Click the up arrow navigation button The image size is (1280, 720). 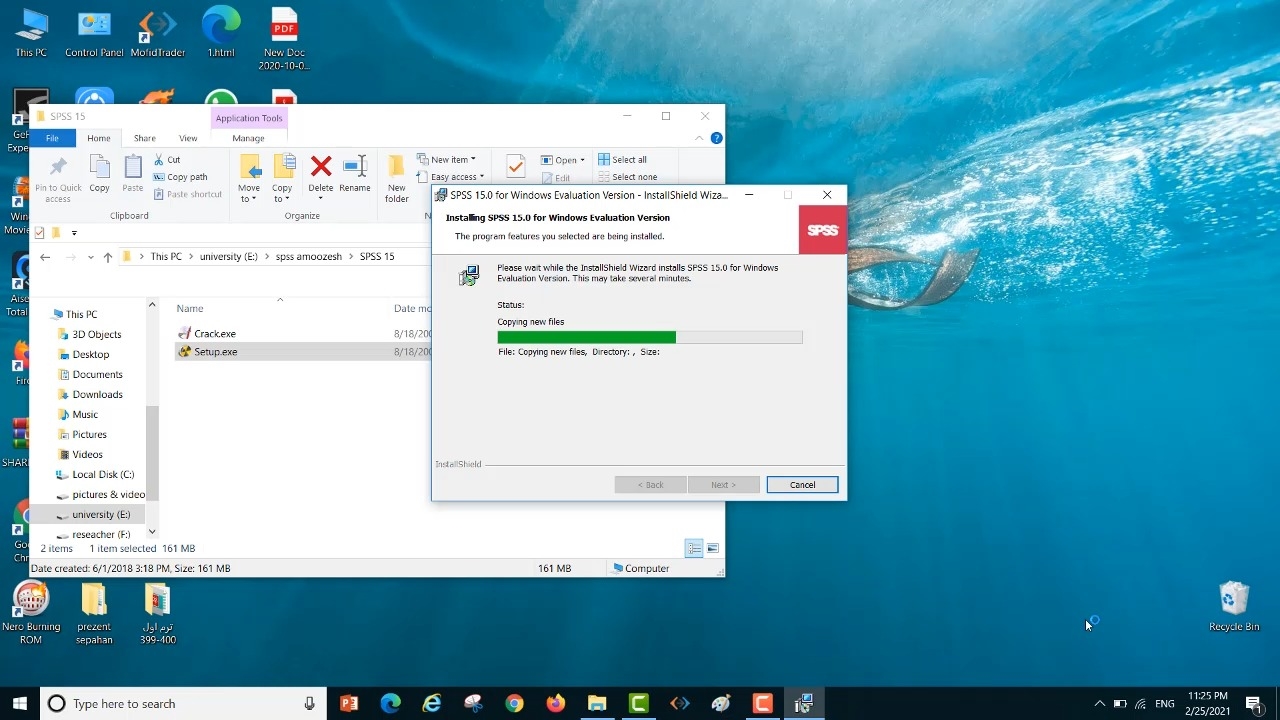108,257
